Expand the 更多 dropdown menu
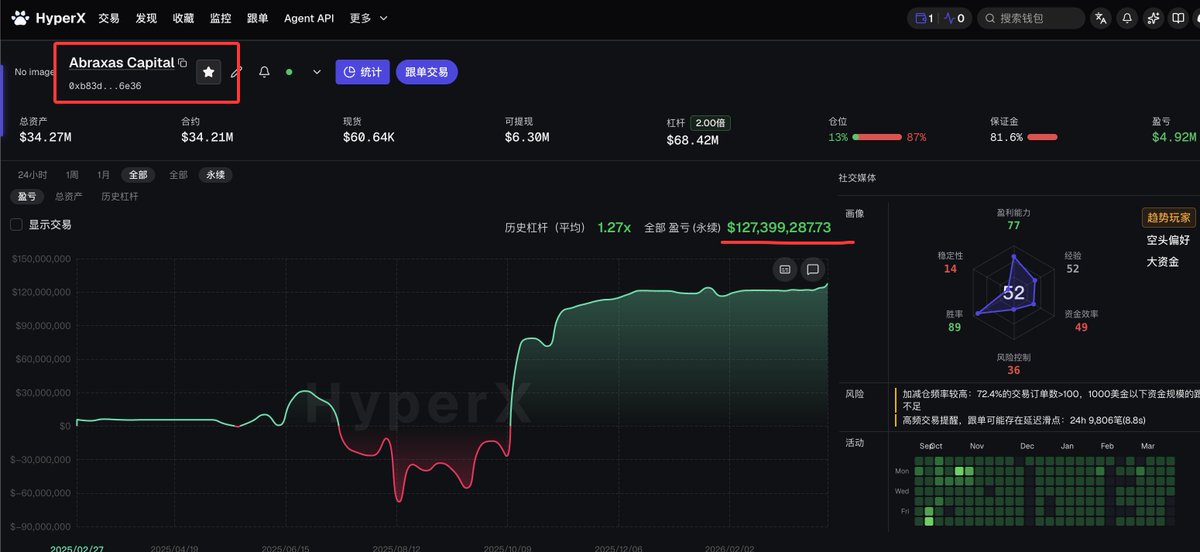 368,18
